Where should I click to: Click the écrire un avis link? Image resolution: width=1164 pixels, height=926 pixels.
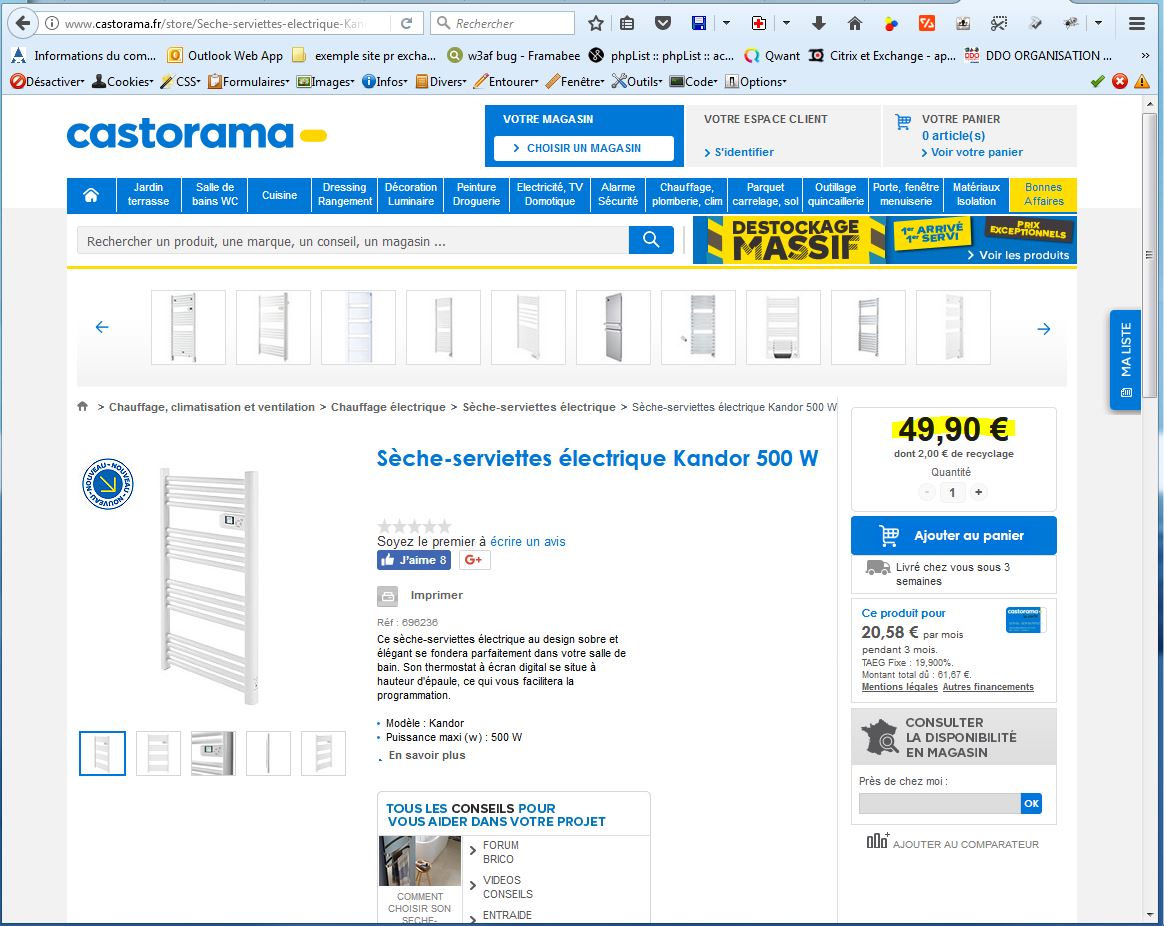[x=527, y=542]
